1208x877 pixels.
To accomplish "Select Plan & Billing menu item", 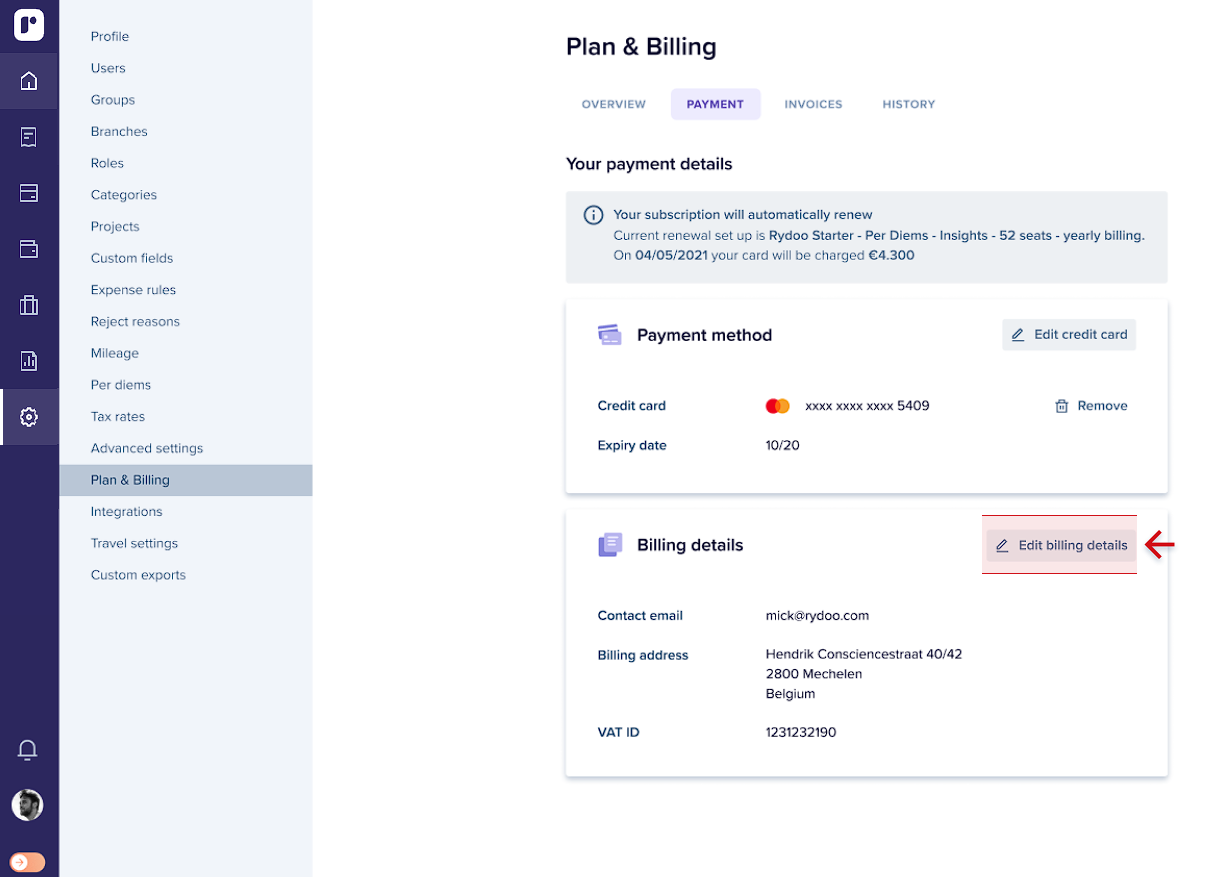I will click(x=186, y=480).
